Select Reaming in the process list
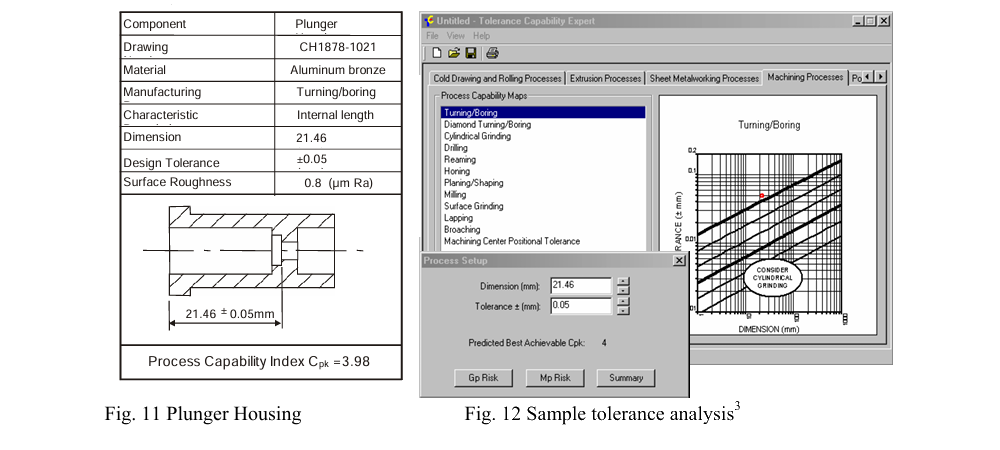The width and height of the screenshot is (1000, 450). [460, 159]
